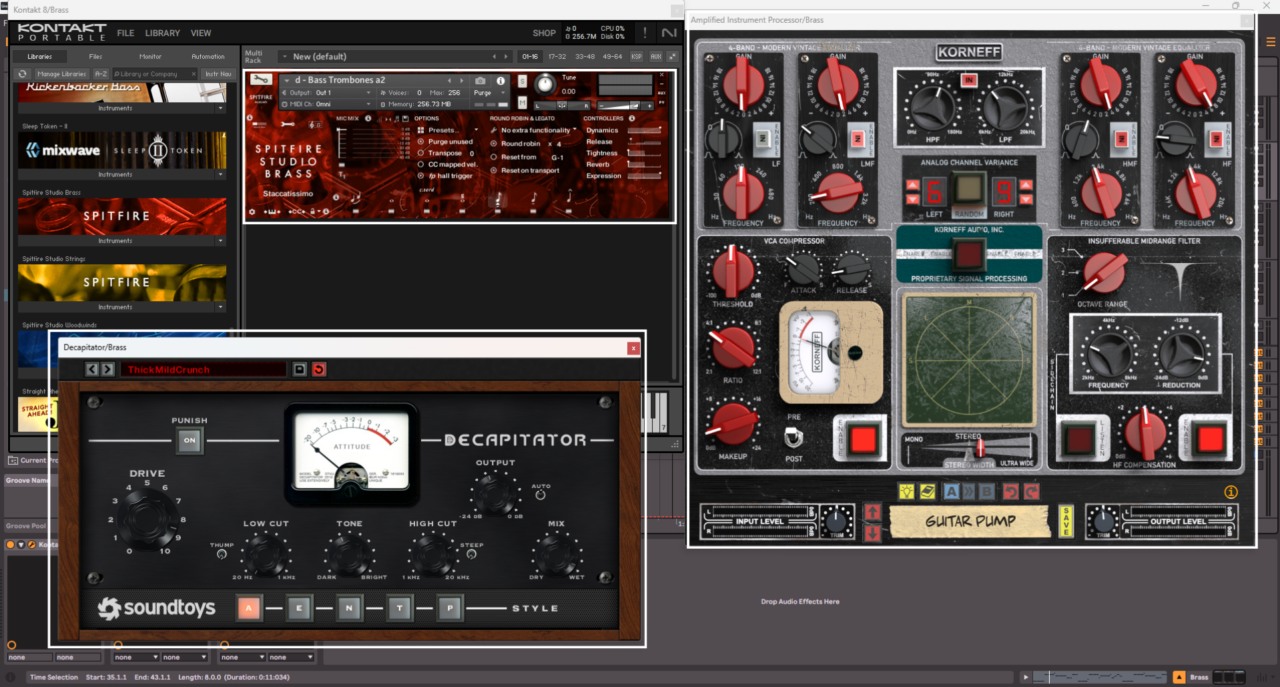The height and width of the screenshot is (687, 1280).
Task: Click Manage Libraries button
Action: coord(61,74)
